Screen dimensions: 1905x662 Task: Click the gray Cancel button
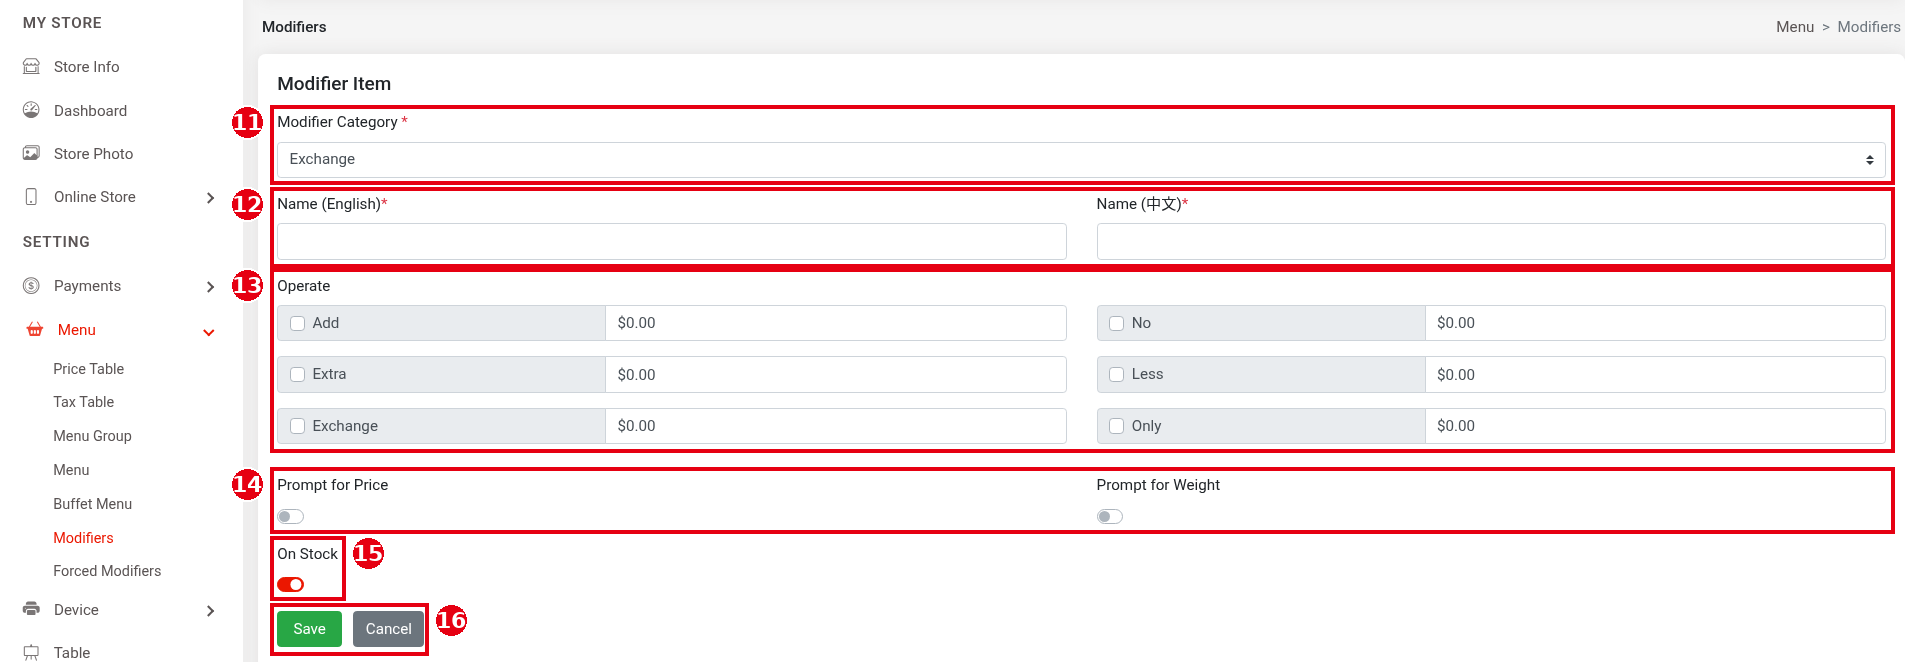pos(388,629)
